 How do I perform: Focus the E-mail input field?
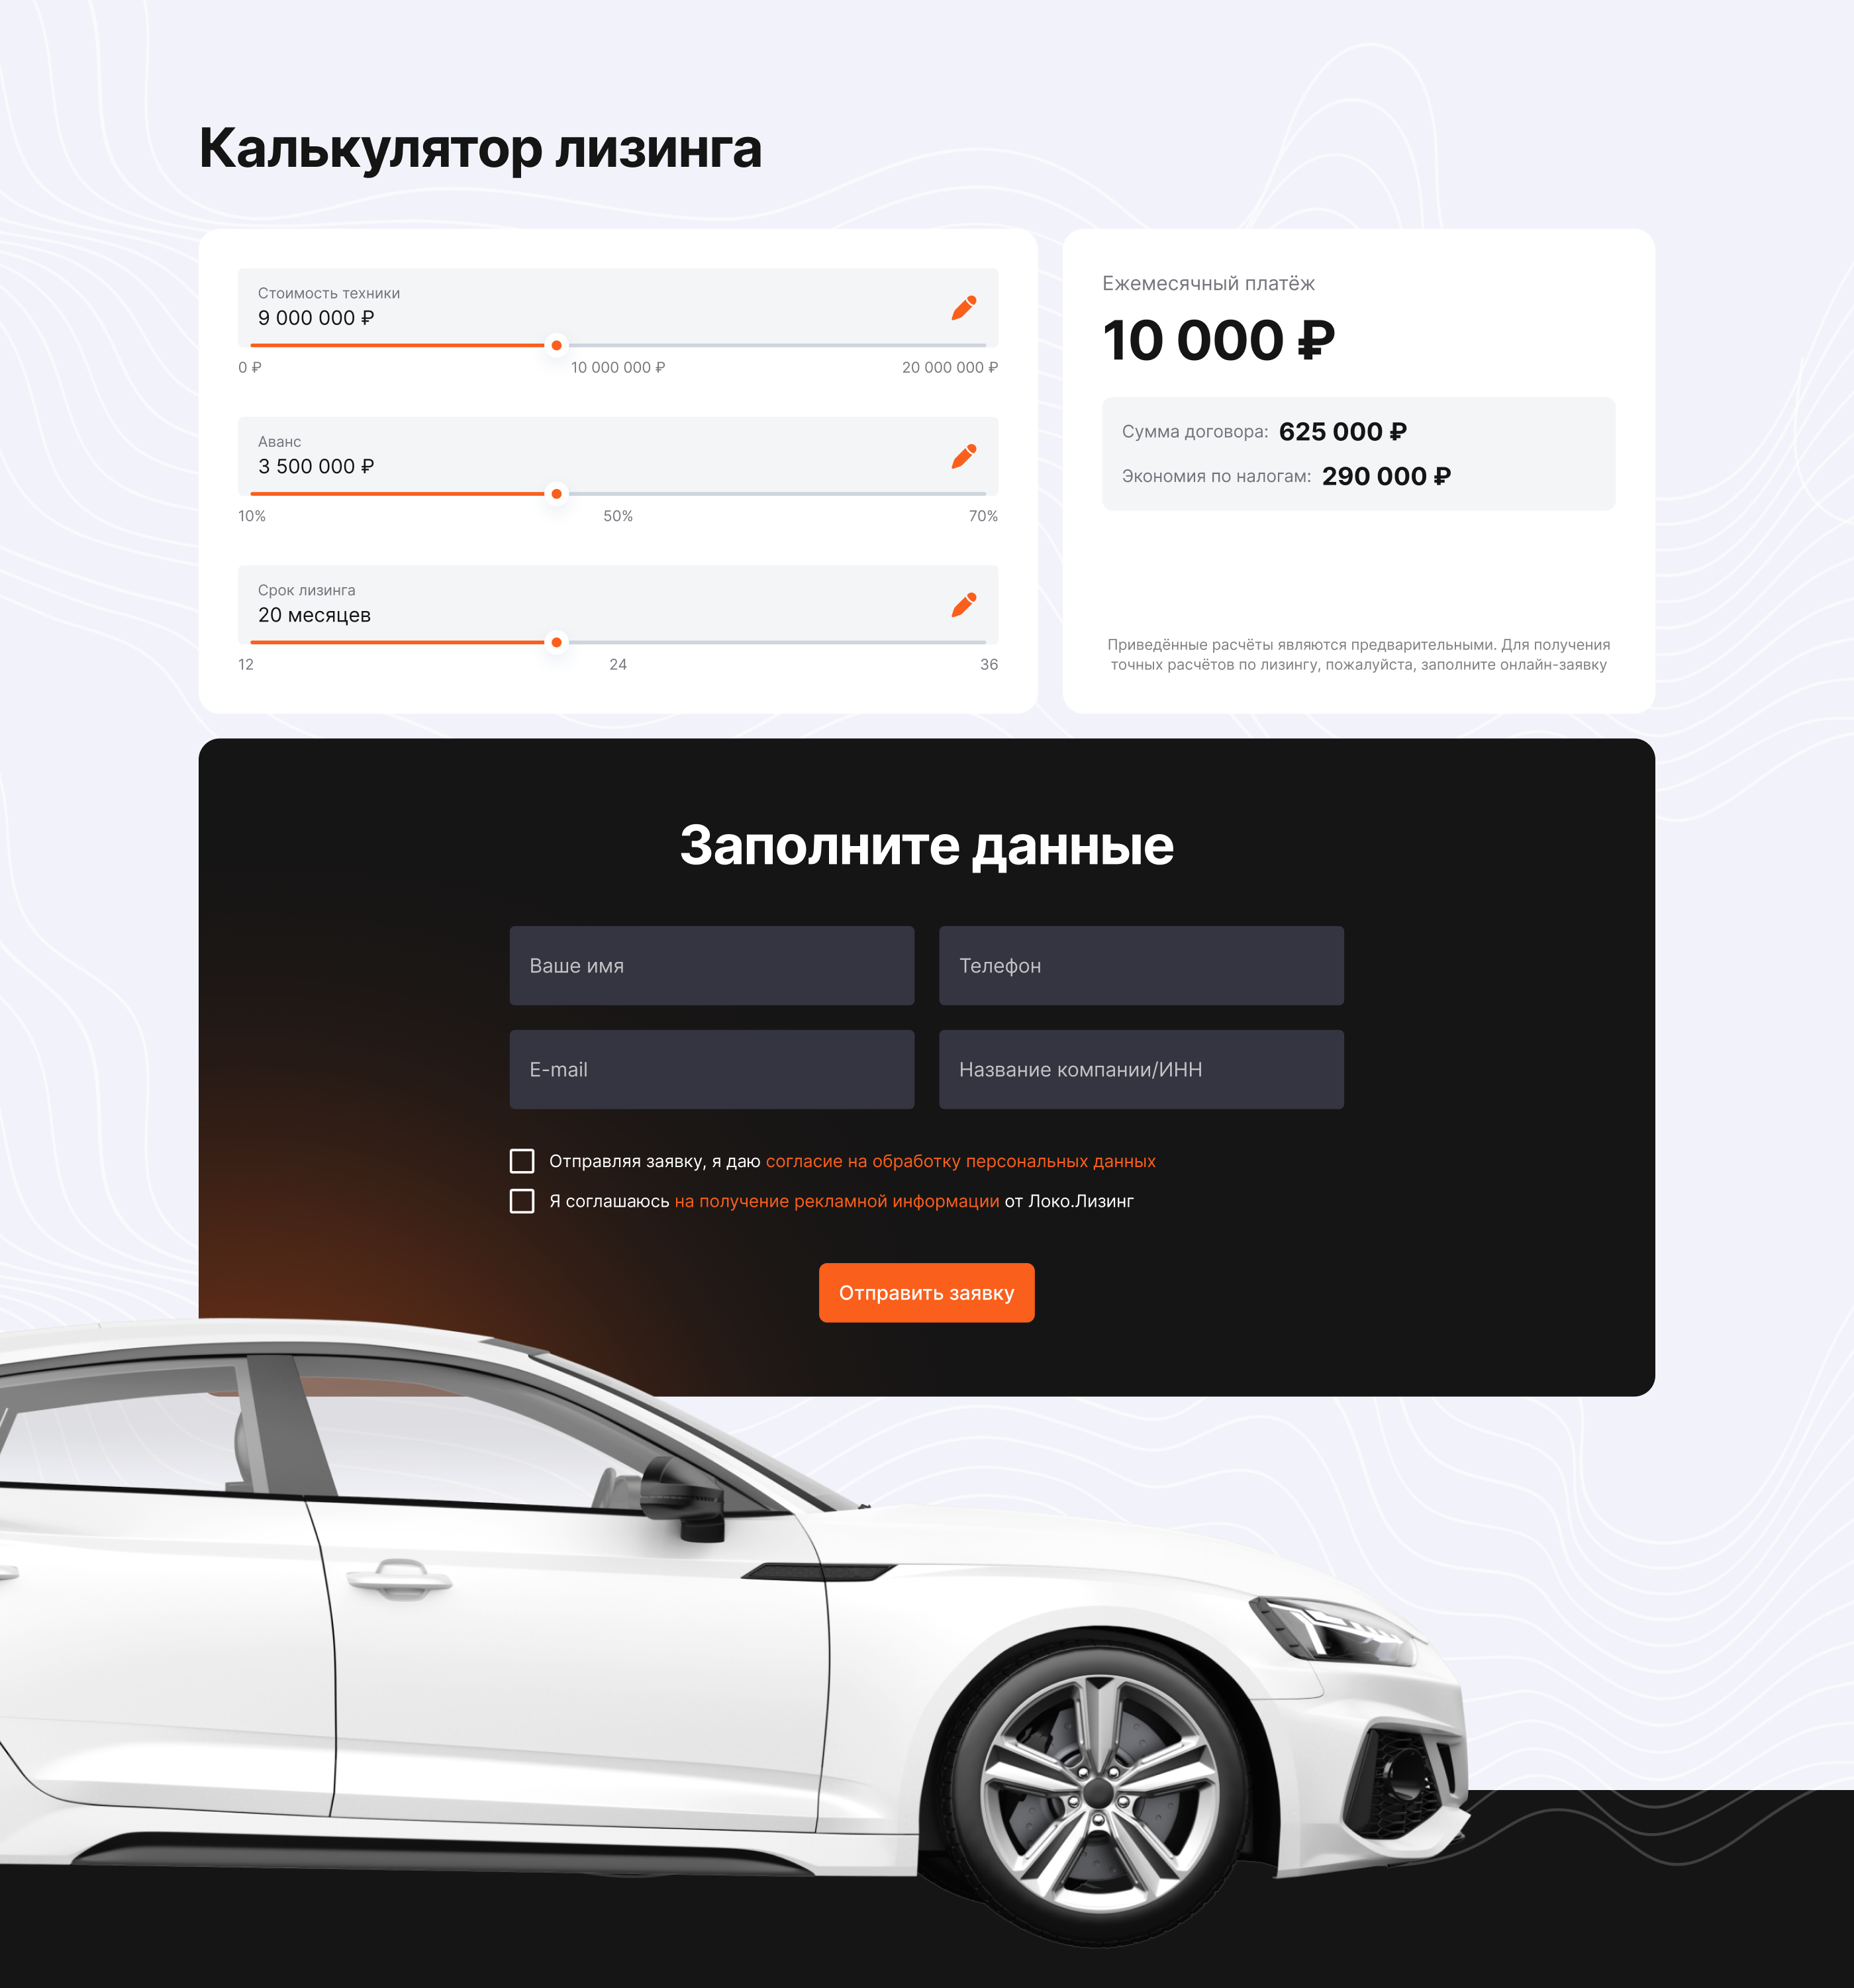click(x=712, y=1070)
